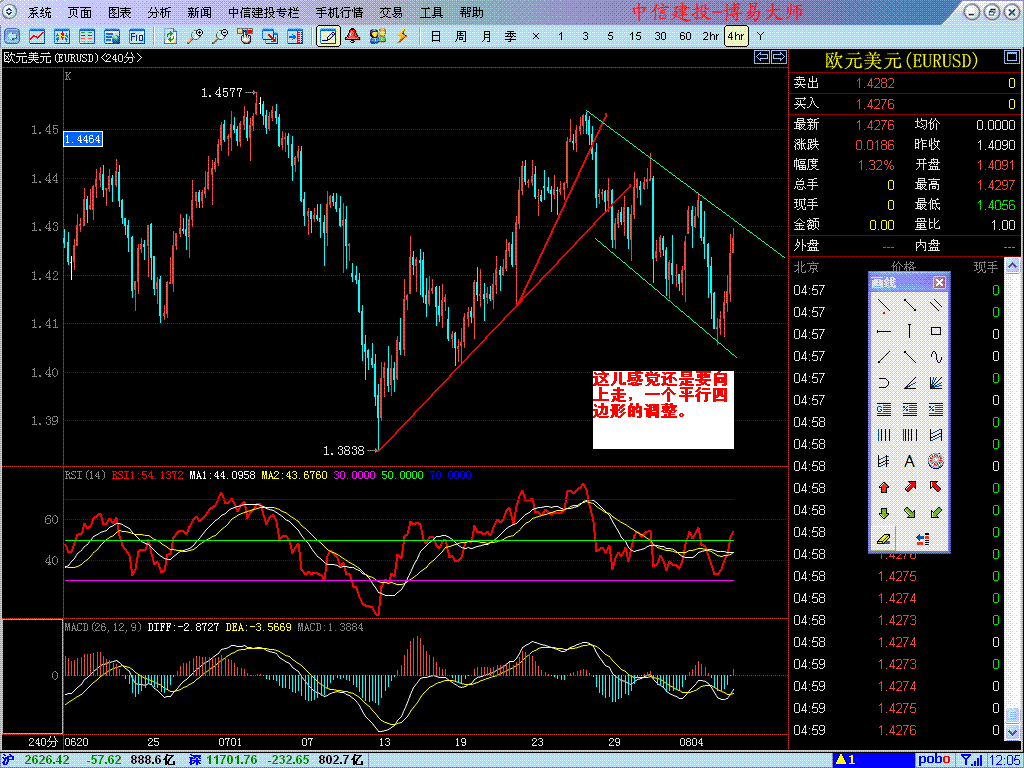
Task: Close the 画线 drawing palette
Action: 939,283
